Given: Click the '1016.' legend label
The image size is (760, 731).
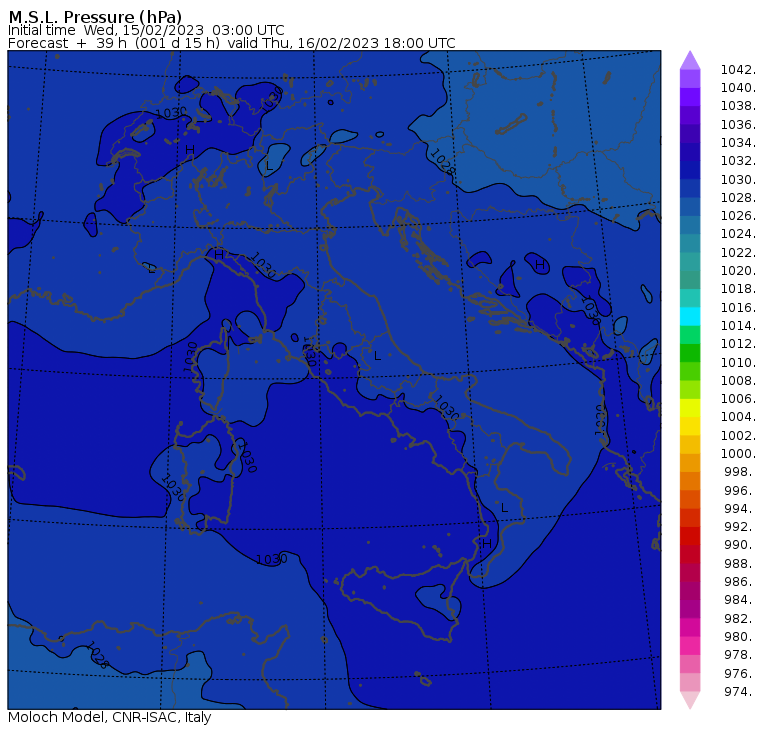Looking at the screenshot, I should click(x=738, y=307).
